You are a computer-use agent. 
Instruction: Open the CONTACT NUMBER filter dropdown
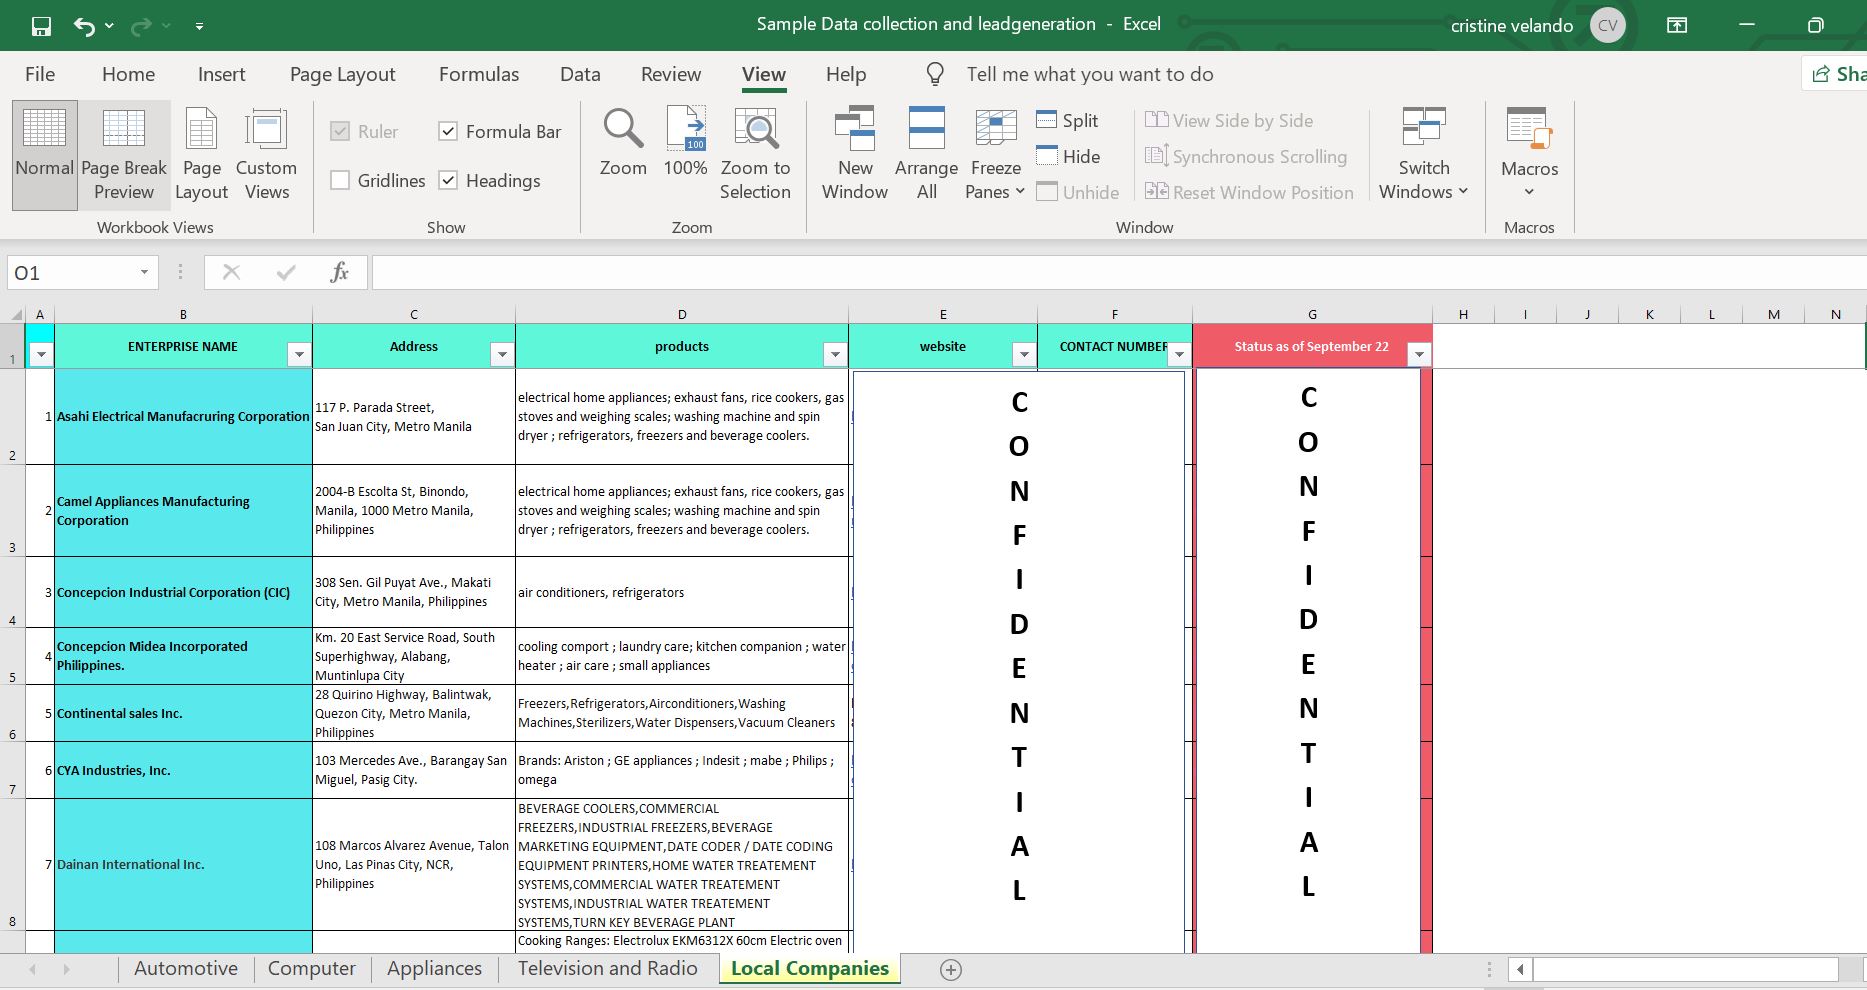(x=1180, y=354)
